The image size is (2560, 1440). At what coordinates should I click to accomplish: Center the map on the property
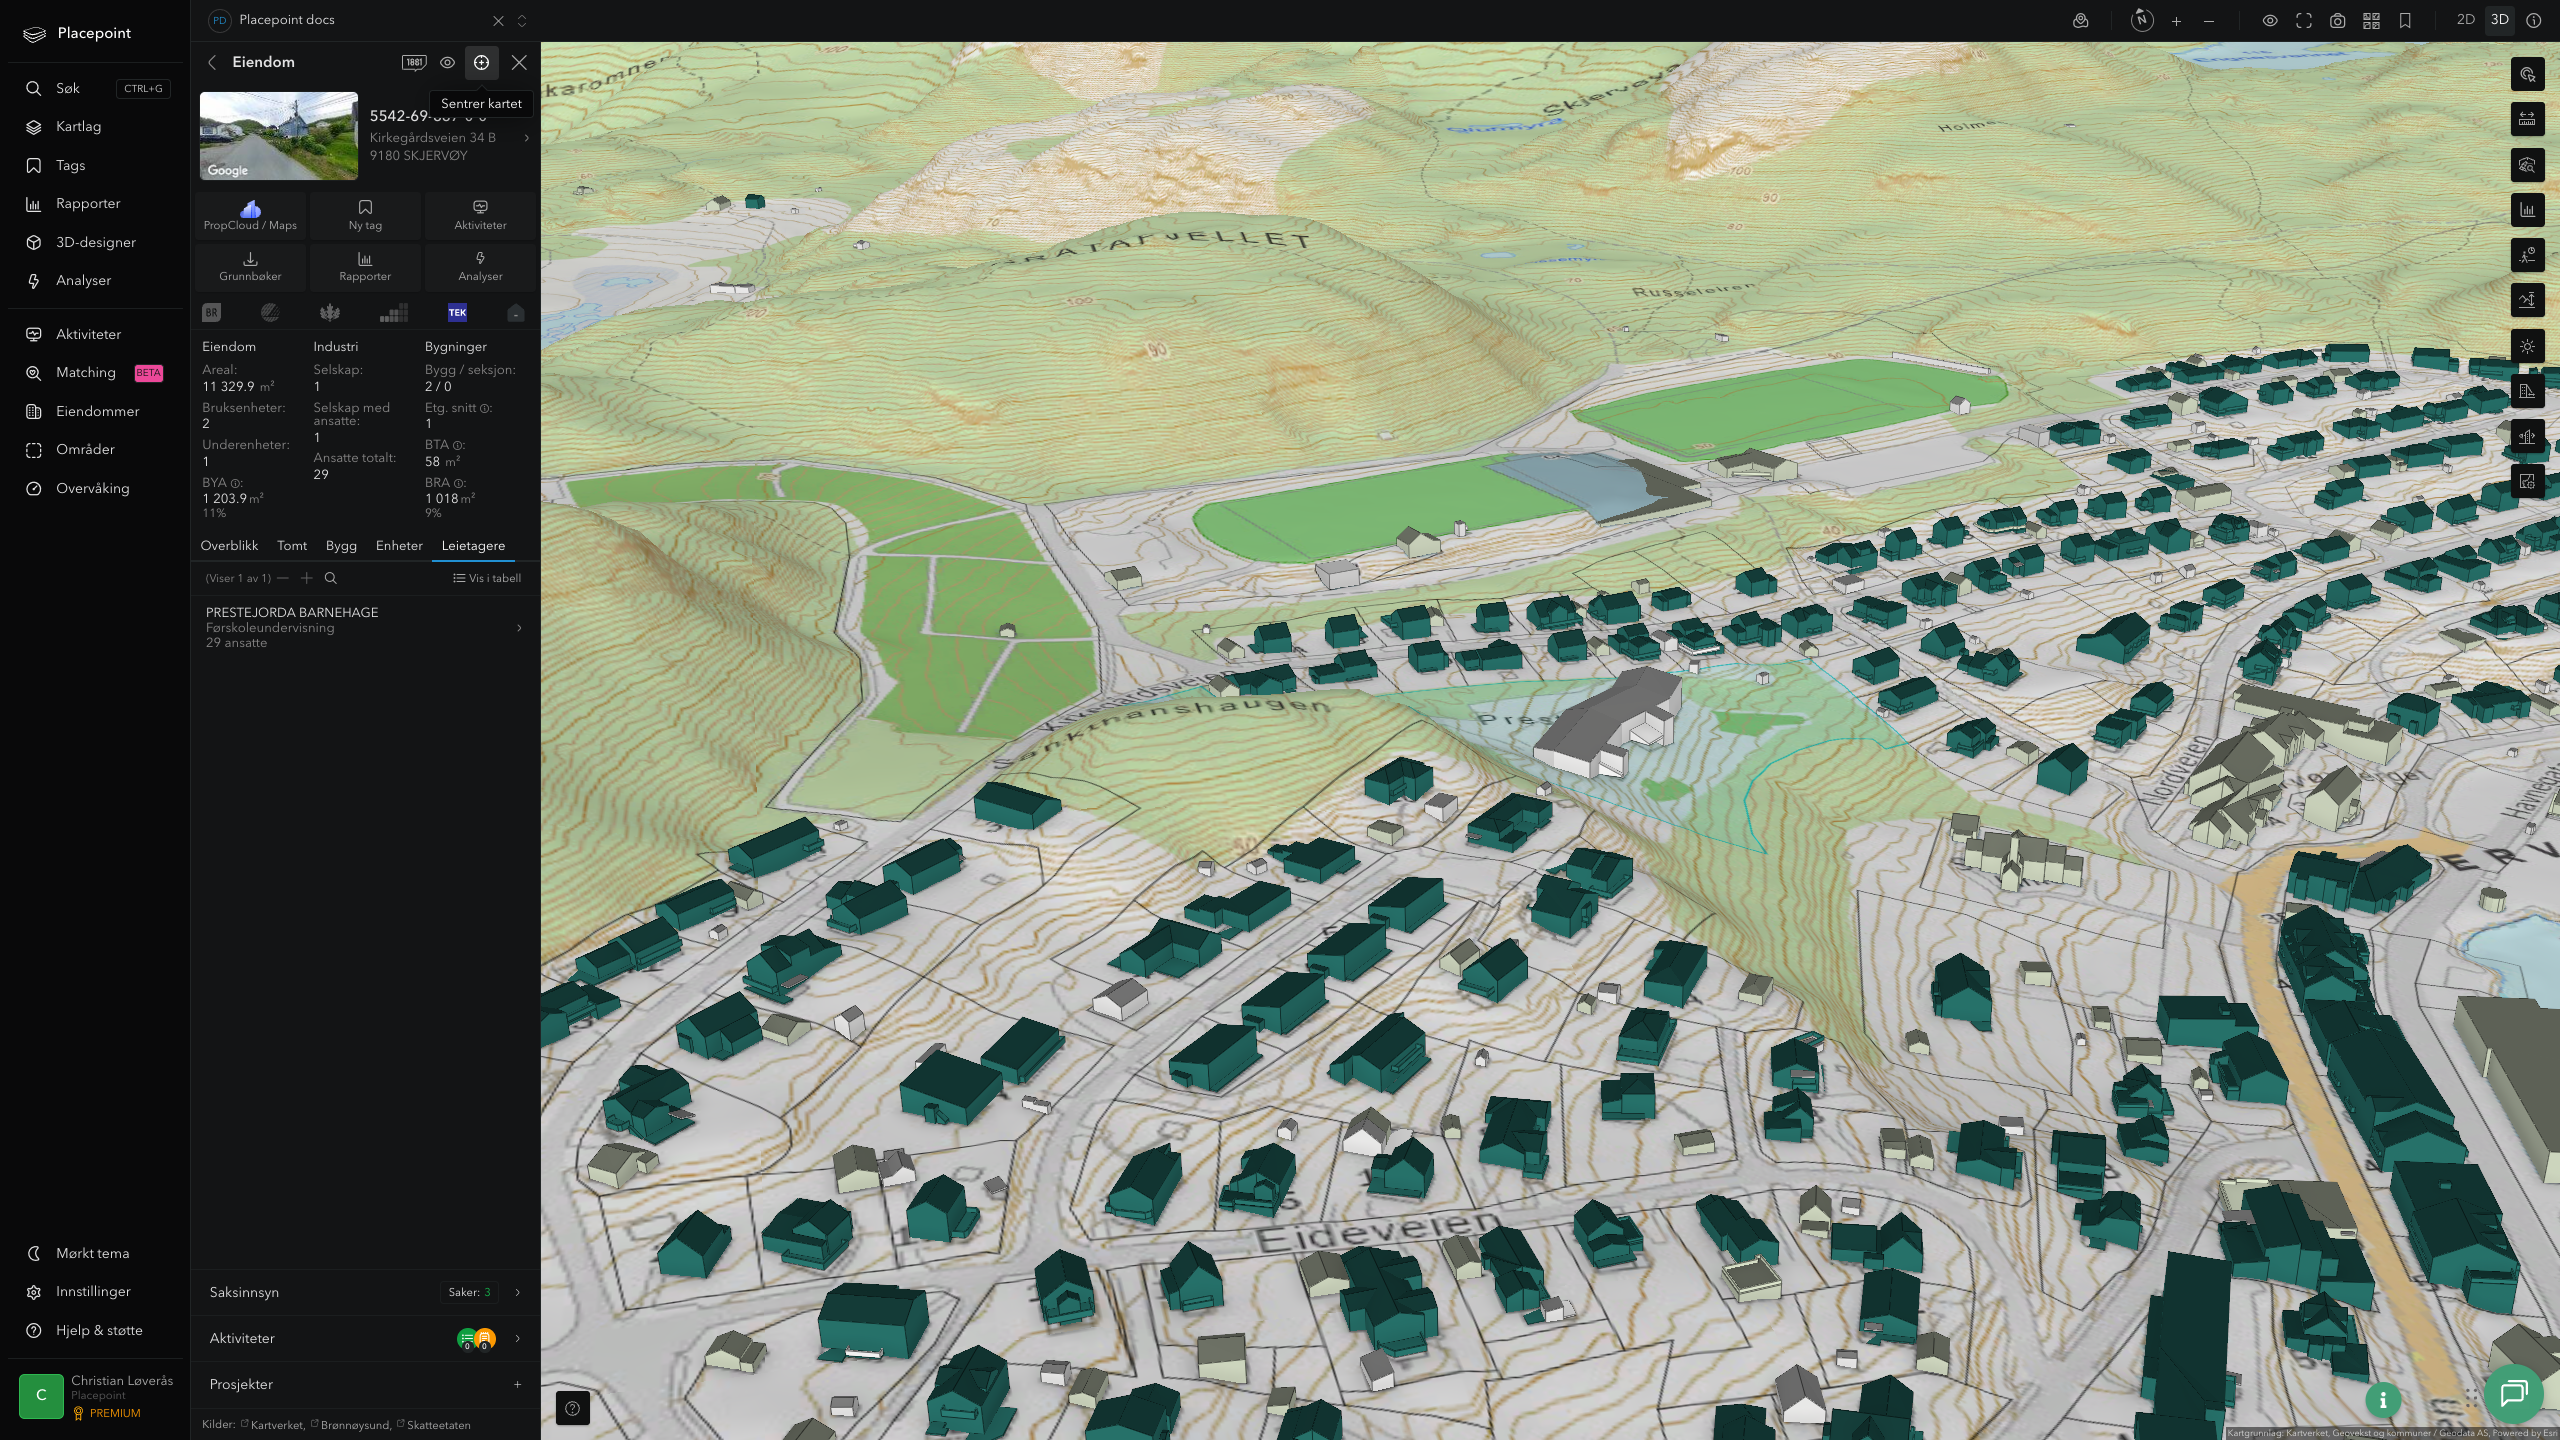pyautogui.click(x=481, y=62)
